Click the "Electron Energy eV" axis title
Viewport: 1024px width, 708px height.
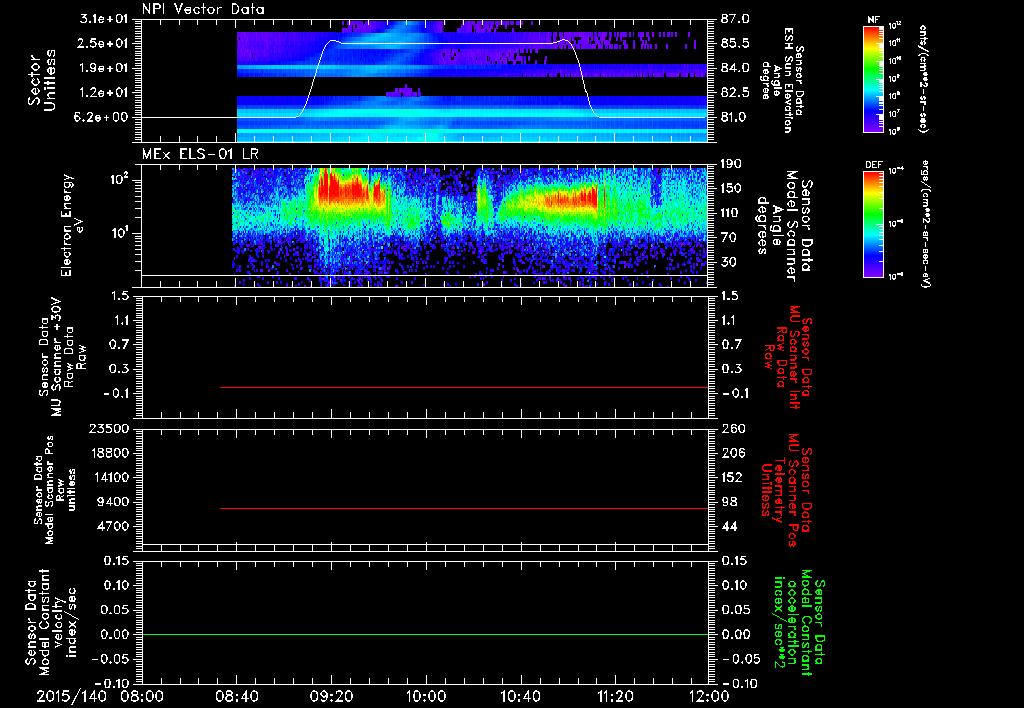pyautogui.click(x=71, y=225)
